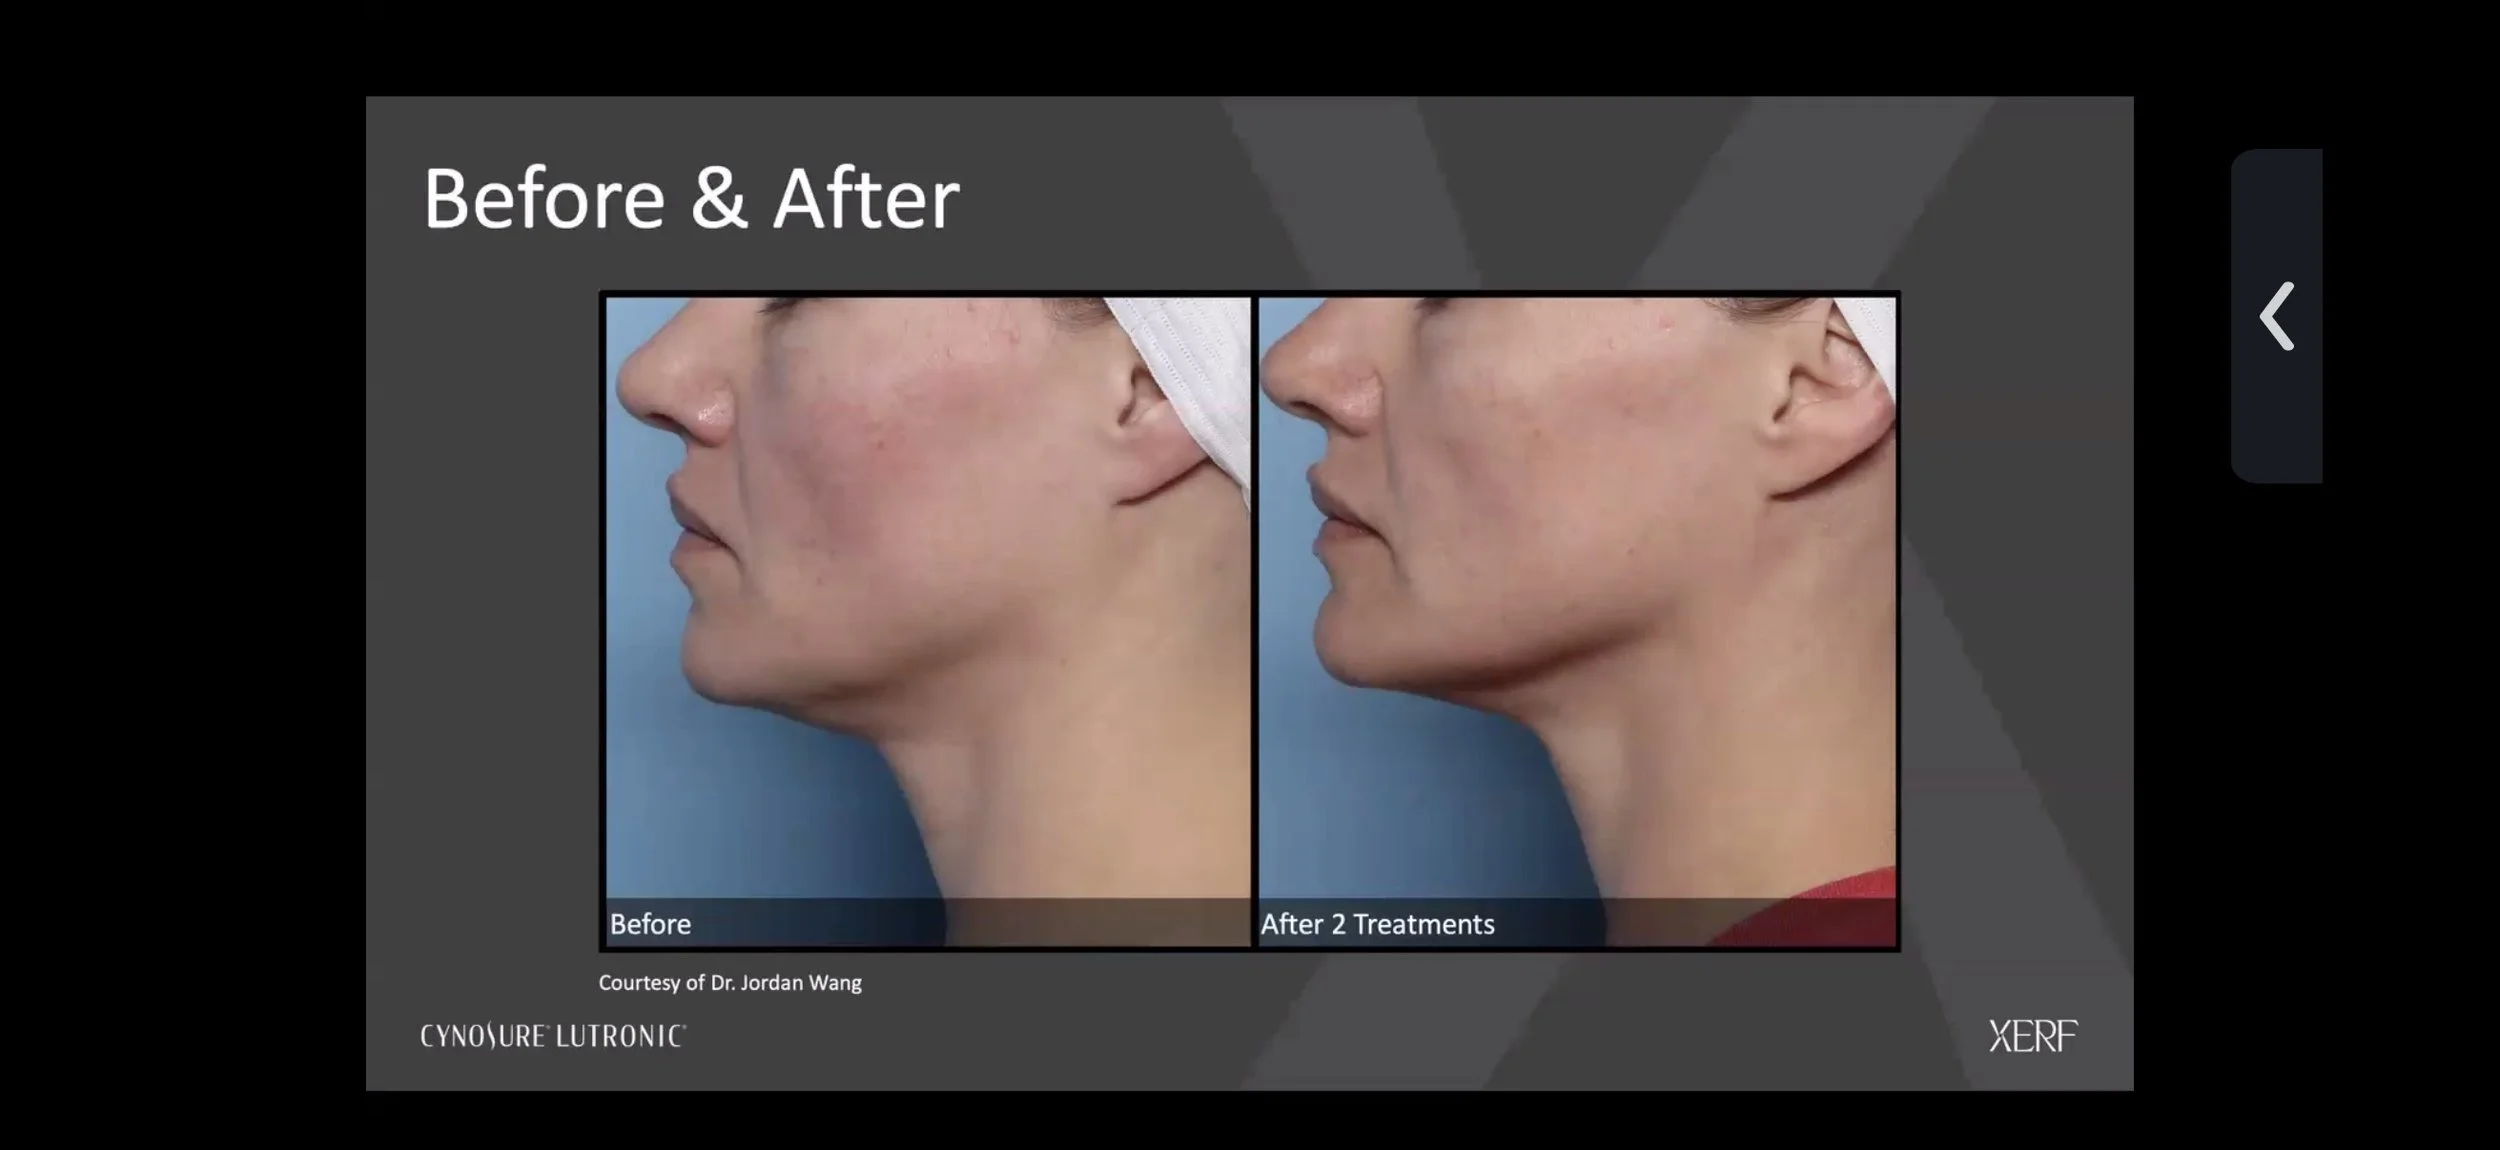
Task: Click the 'Before & After' slide title
Action: click(x=691, y=199)
